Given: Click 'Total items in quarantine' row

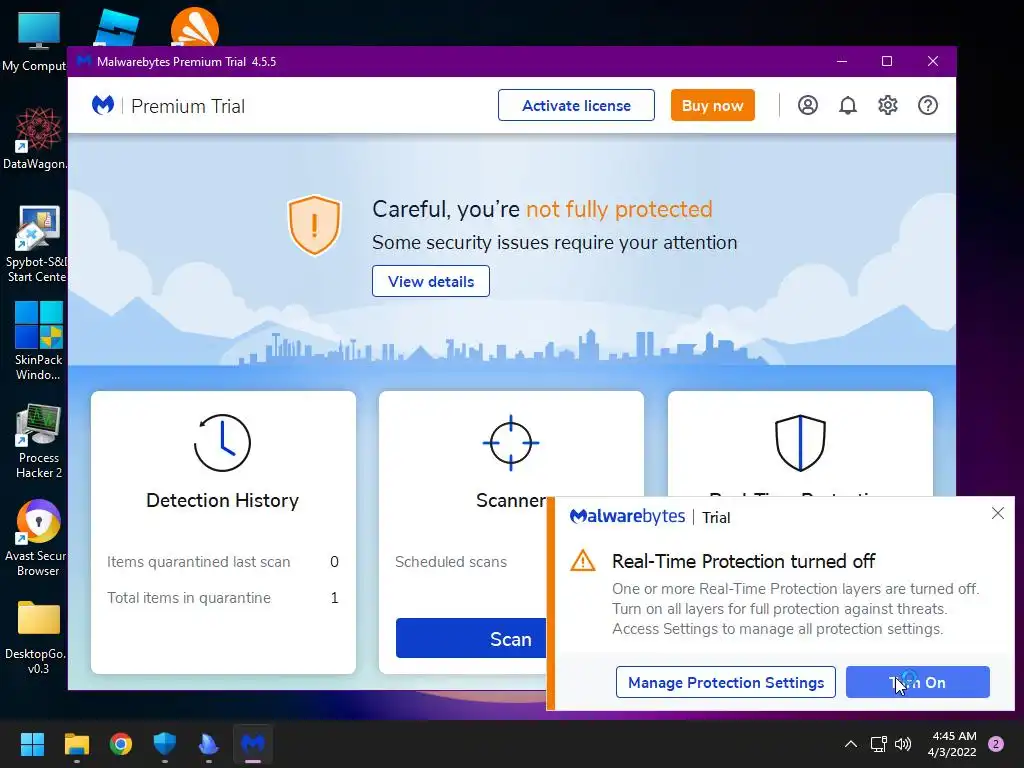Looking at the screenshot, I should [223, 598].
